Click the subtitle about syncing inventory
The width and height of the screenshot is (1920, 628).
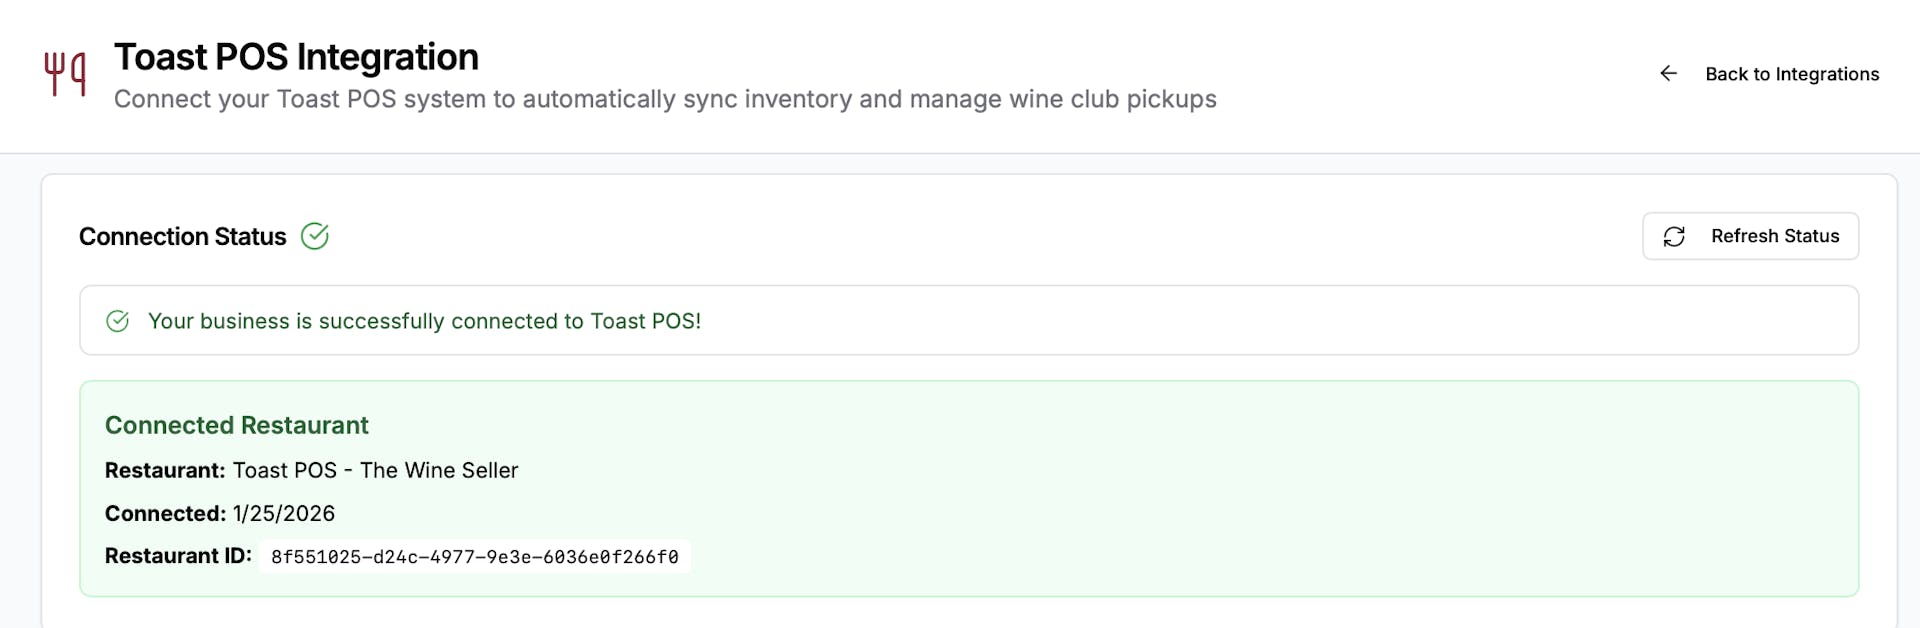tap(665, 99)
